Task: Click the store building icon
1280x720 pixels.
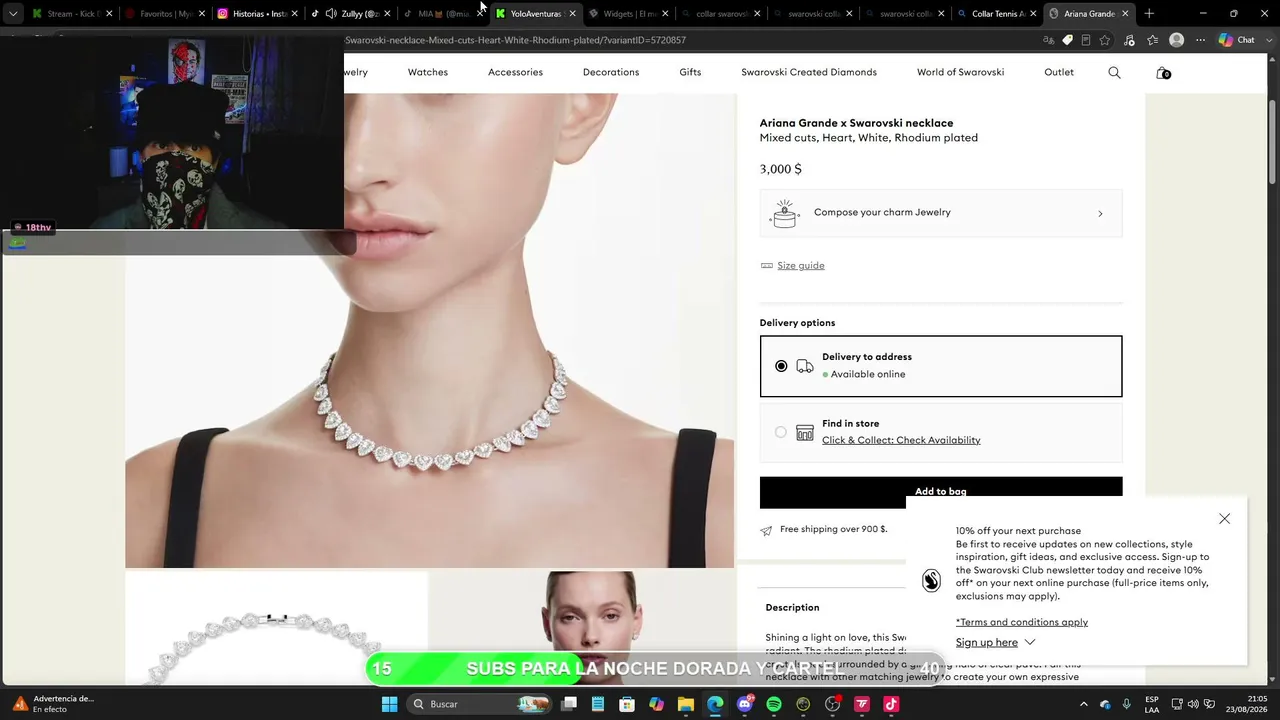Action: pos(805,432)
